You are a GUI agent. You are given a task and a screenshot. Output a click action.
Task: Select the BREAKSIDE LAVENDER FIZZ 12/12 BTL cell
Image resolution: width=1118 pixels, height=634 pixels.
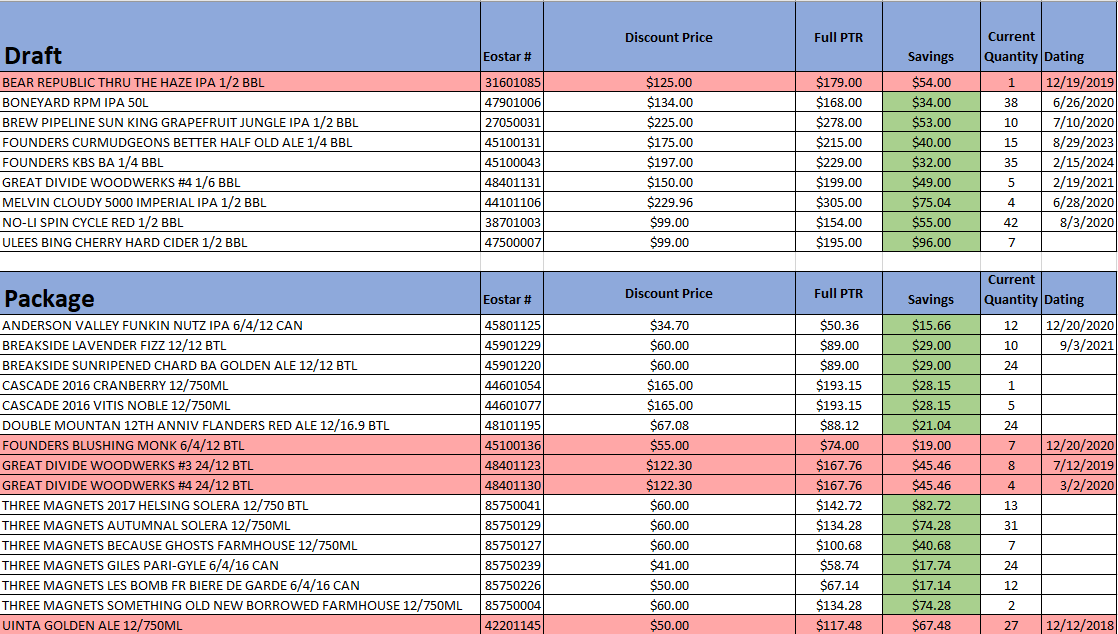pos(240,345)
